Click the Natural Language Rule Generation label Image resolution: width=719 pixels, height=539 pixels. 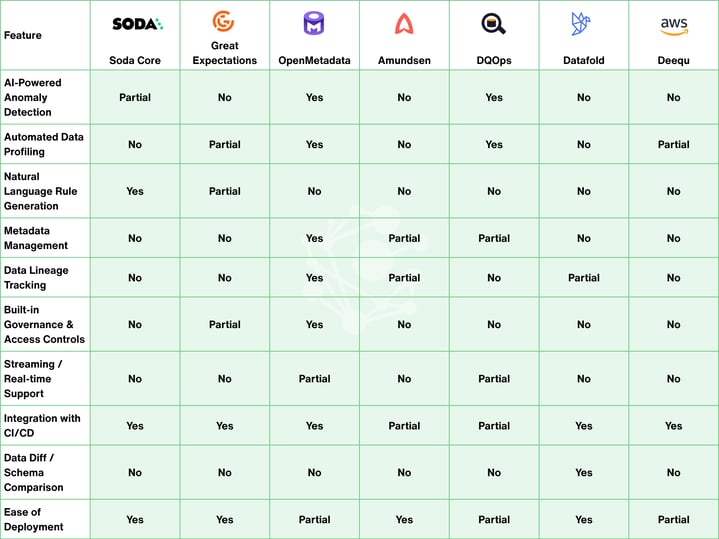[x=40, y=191]
